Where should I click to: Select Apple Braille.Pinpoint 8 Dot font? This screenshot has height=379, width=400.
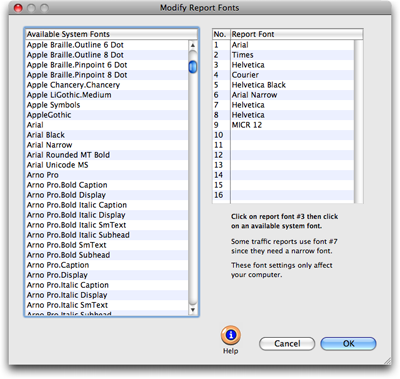[x=107, y=75]
